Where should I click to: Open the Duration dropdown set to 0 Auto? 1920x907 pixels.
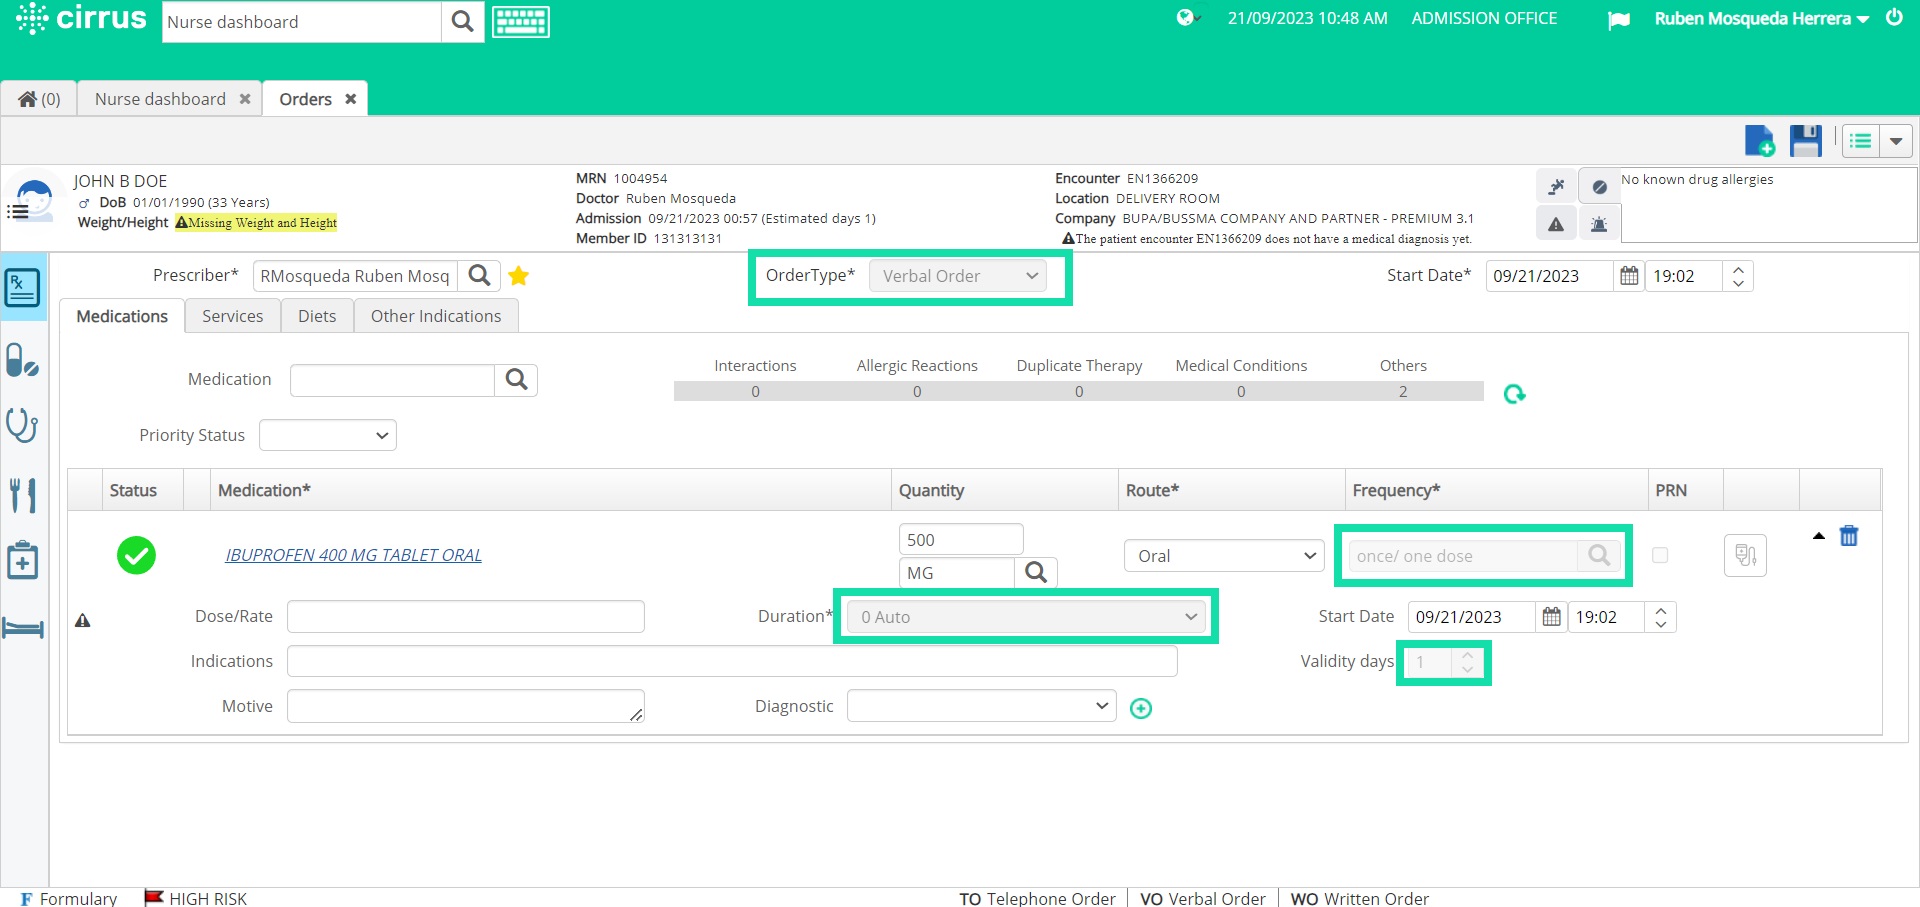(x=1025, y=616)
